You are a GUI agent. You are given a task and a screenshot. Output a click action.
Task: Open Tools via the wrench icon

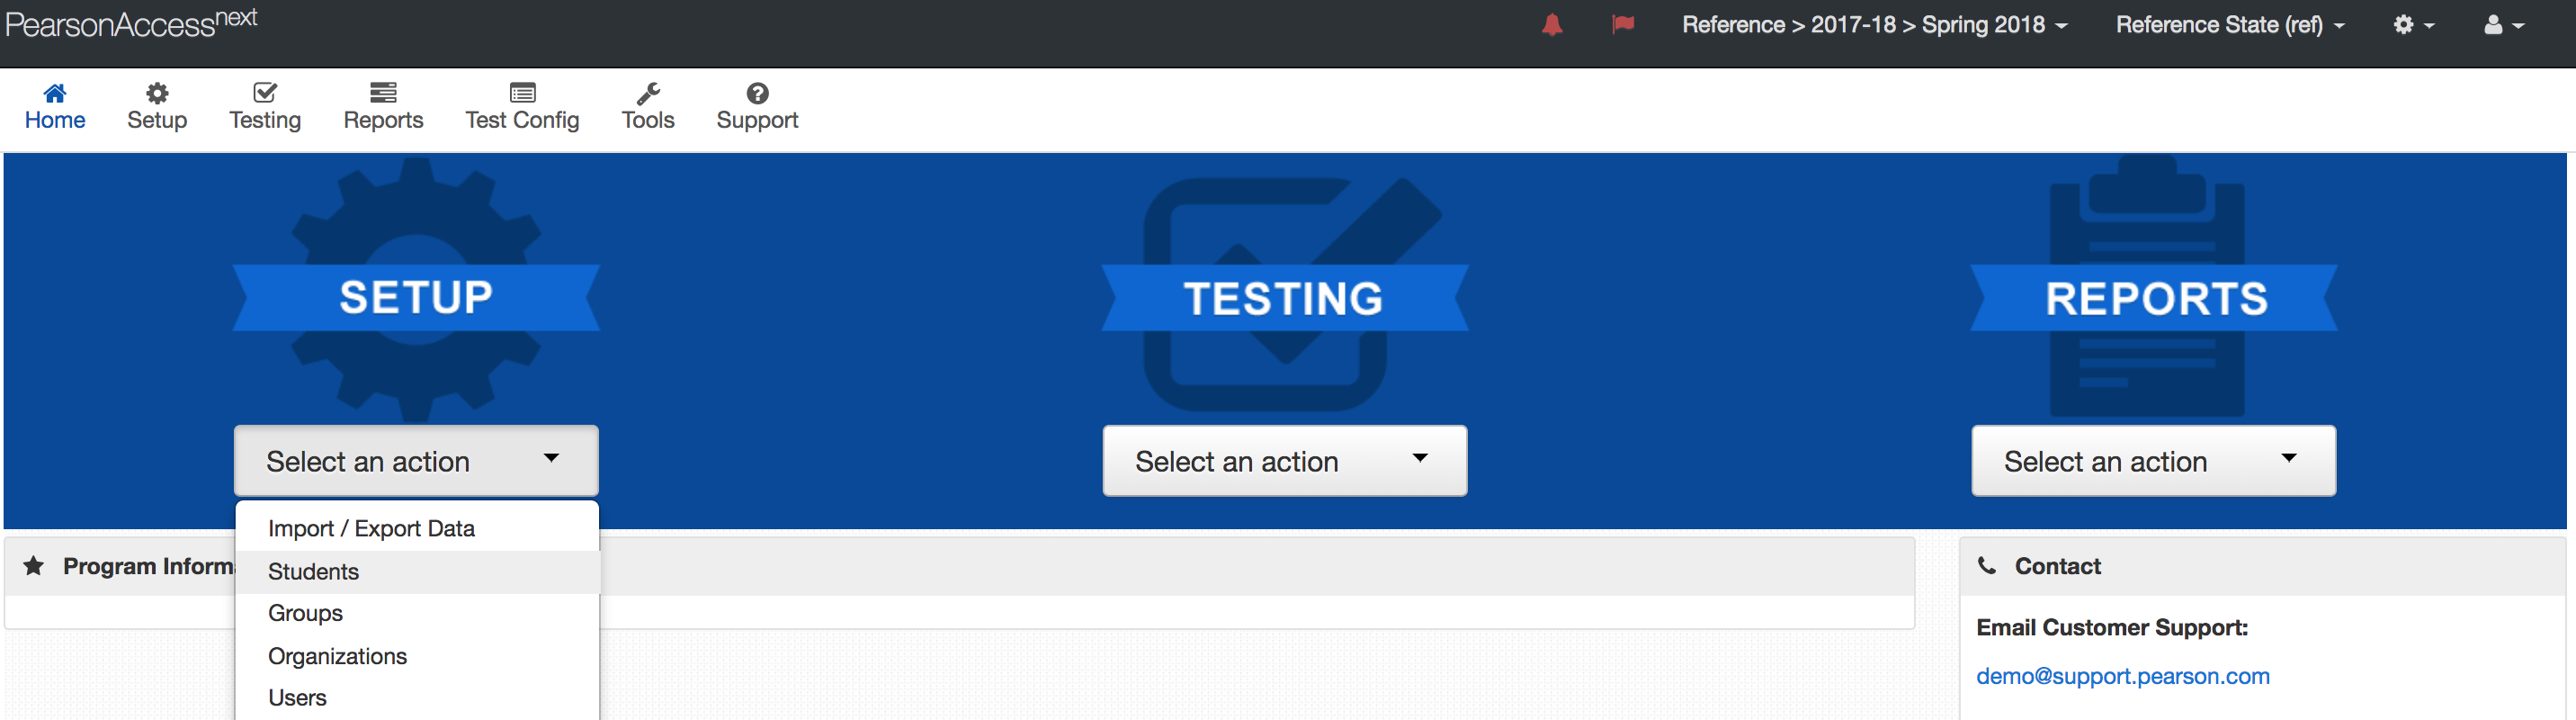pyautogui.click(x=648, y=93)
